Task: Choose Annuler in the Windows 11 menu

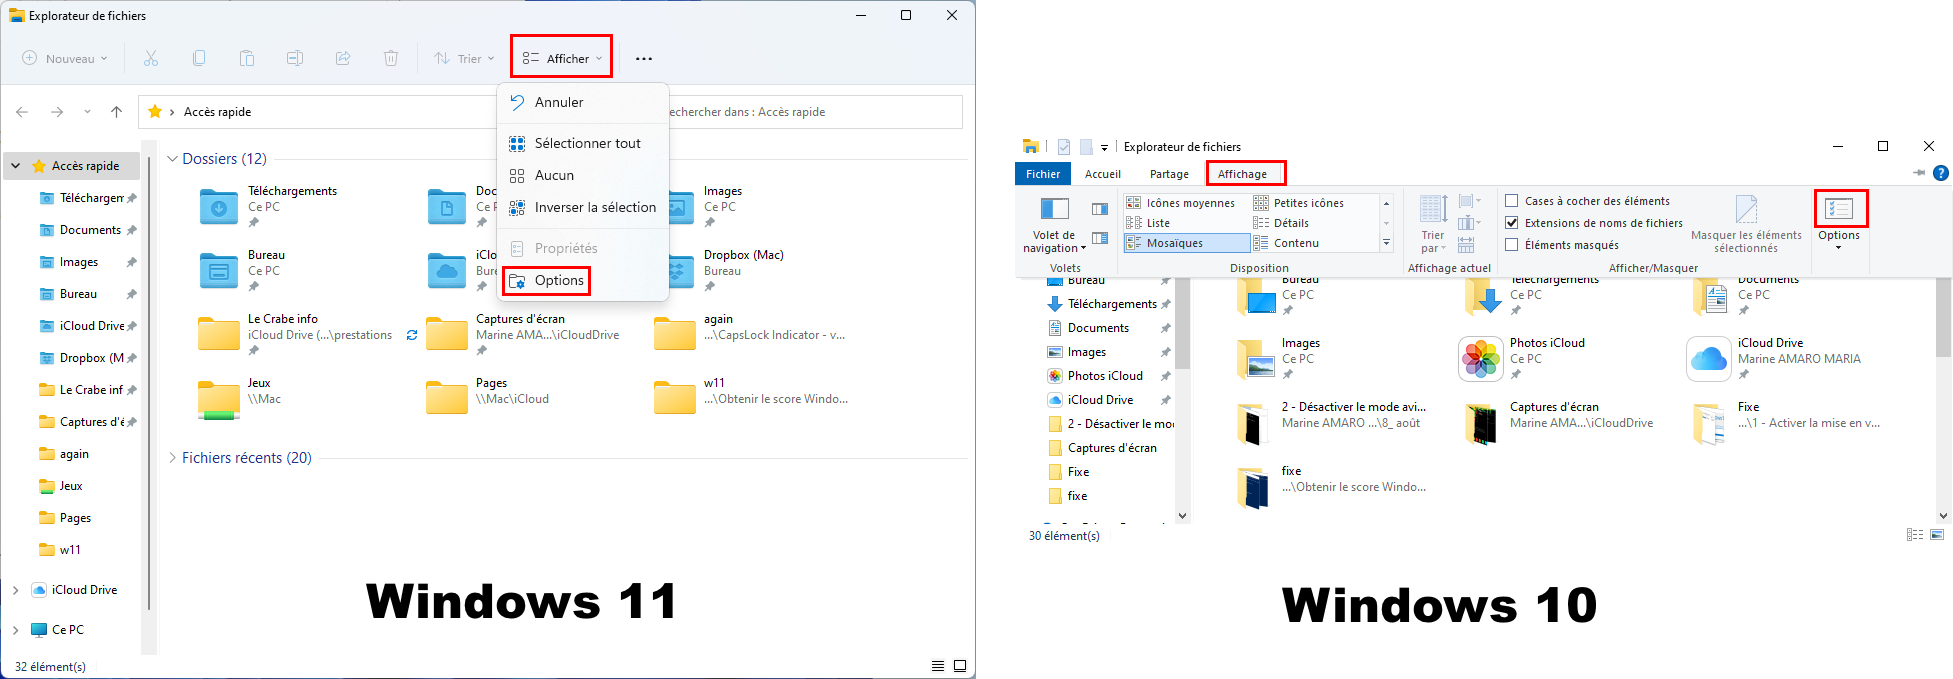Action: click(583, 102)
